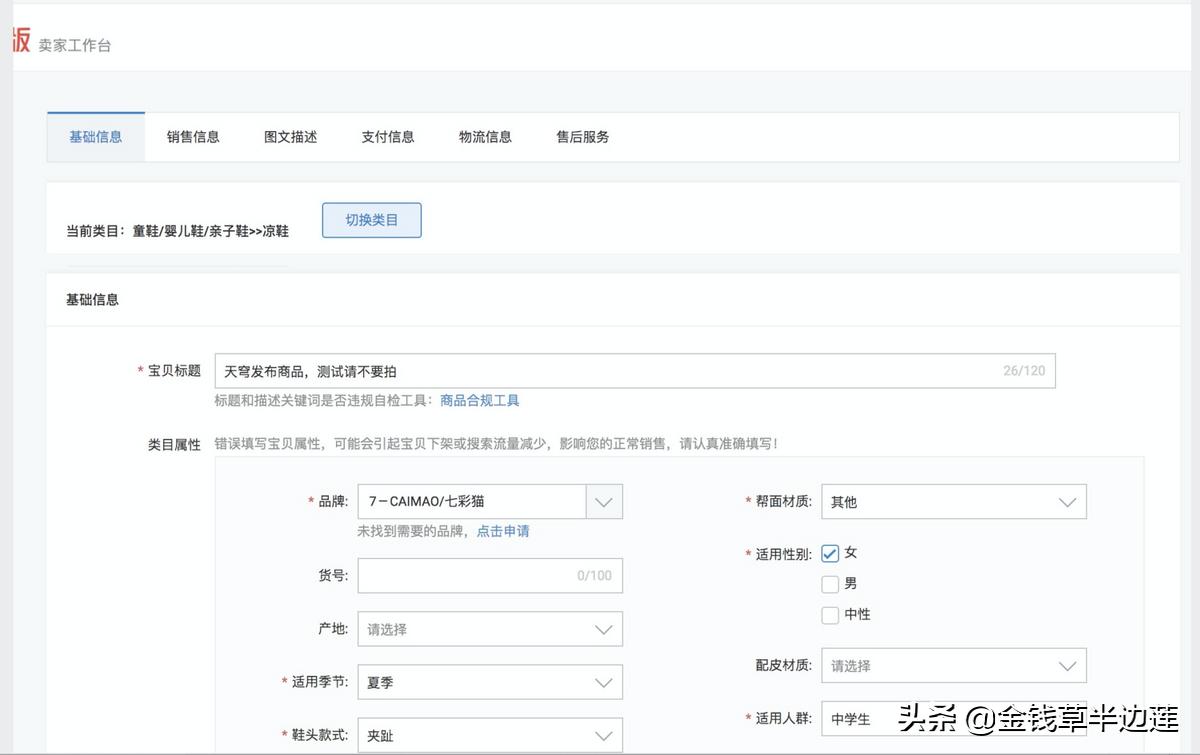Viewport: 1200px width, 755px height.
Task: Open the 物流信息 tab
Action: tap(485, 137)
